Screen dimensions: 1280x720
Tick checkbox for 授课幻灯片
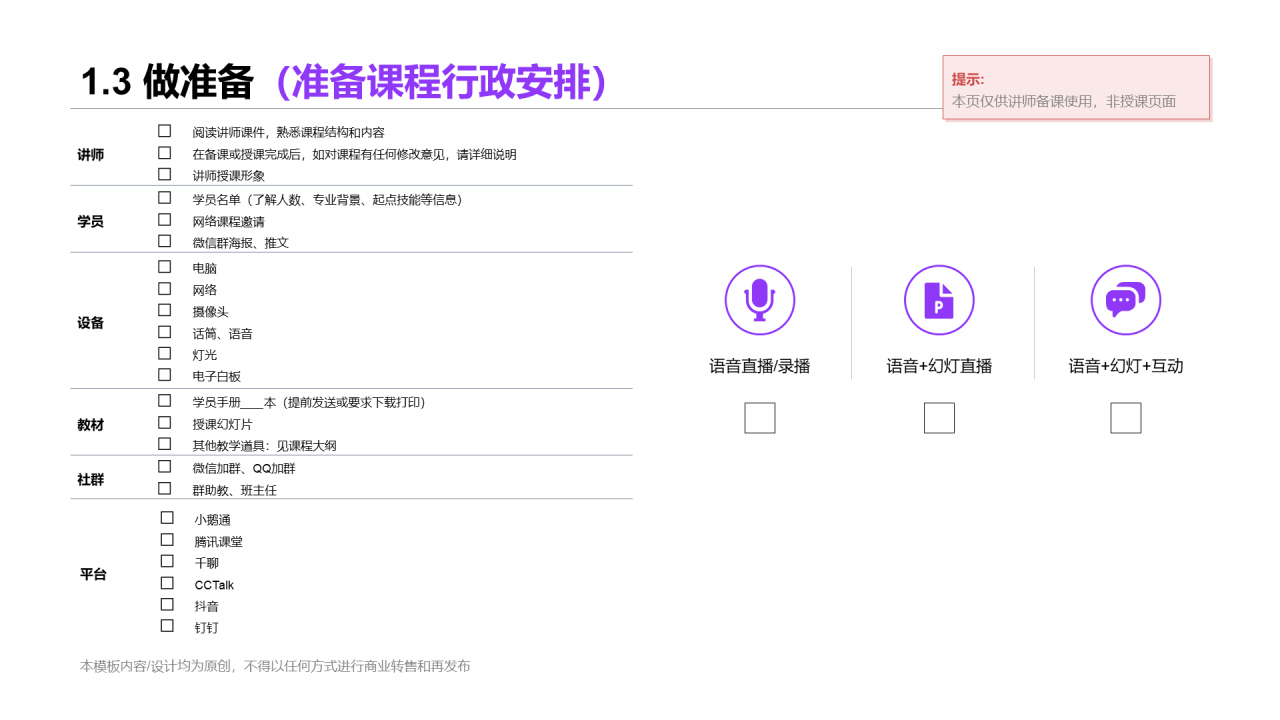(x=165, y=423)
